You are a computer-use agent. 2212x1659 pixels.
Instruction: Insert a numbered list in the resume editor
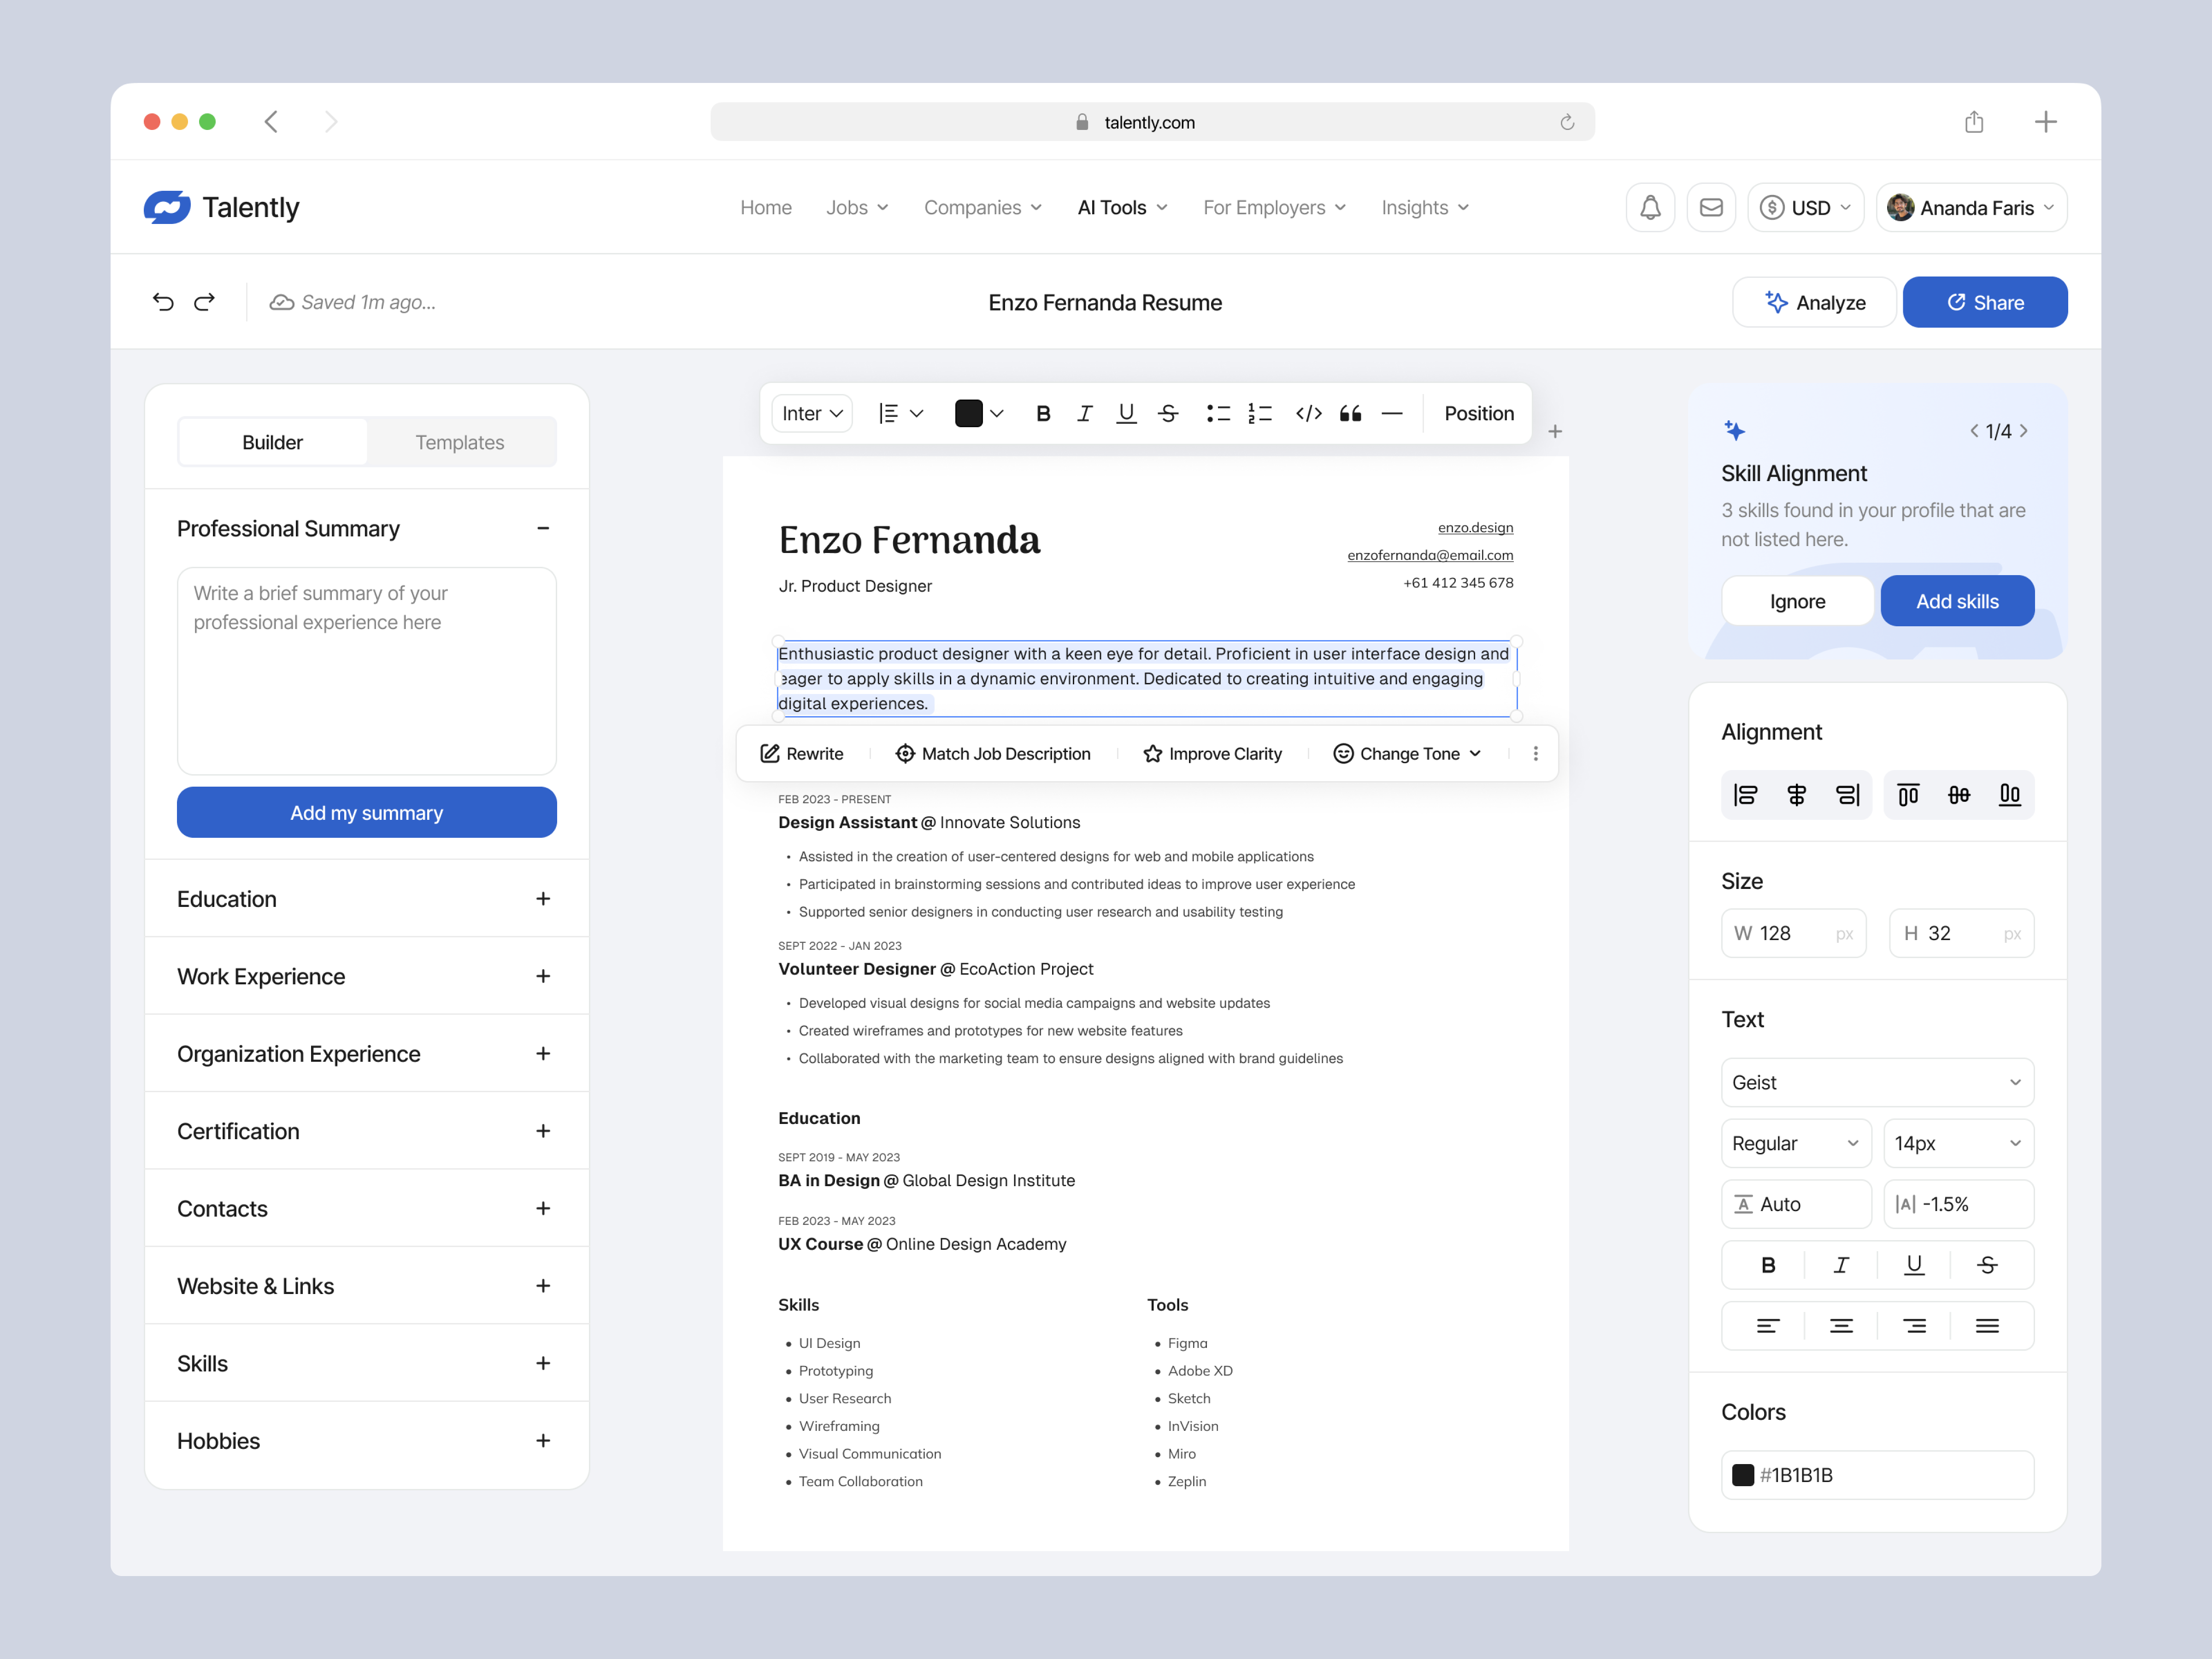click(x=1259, y=413)
